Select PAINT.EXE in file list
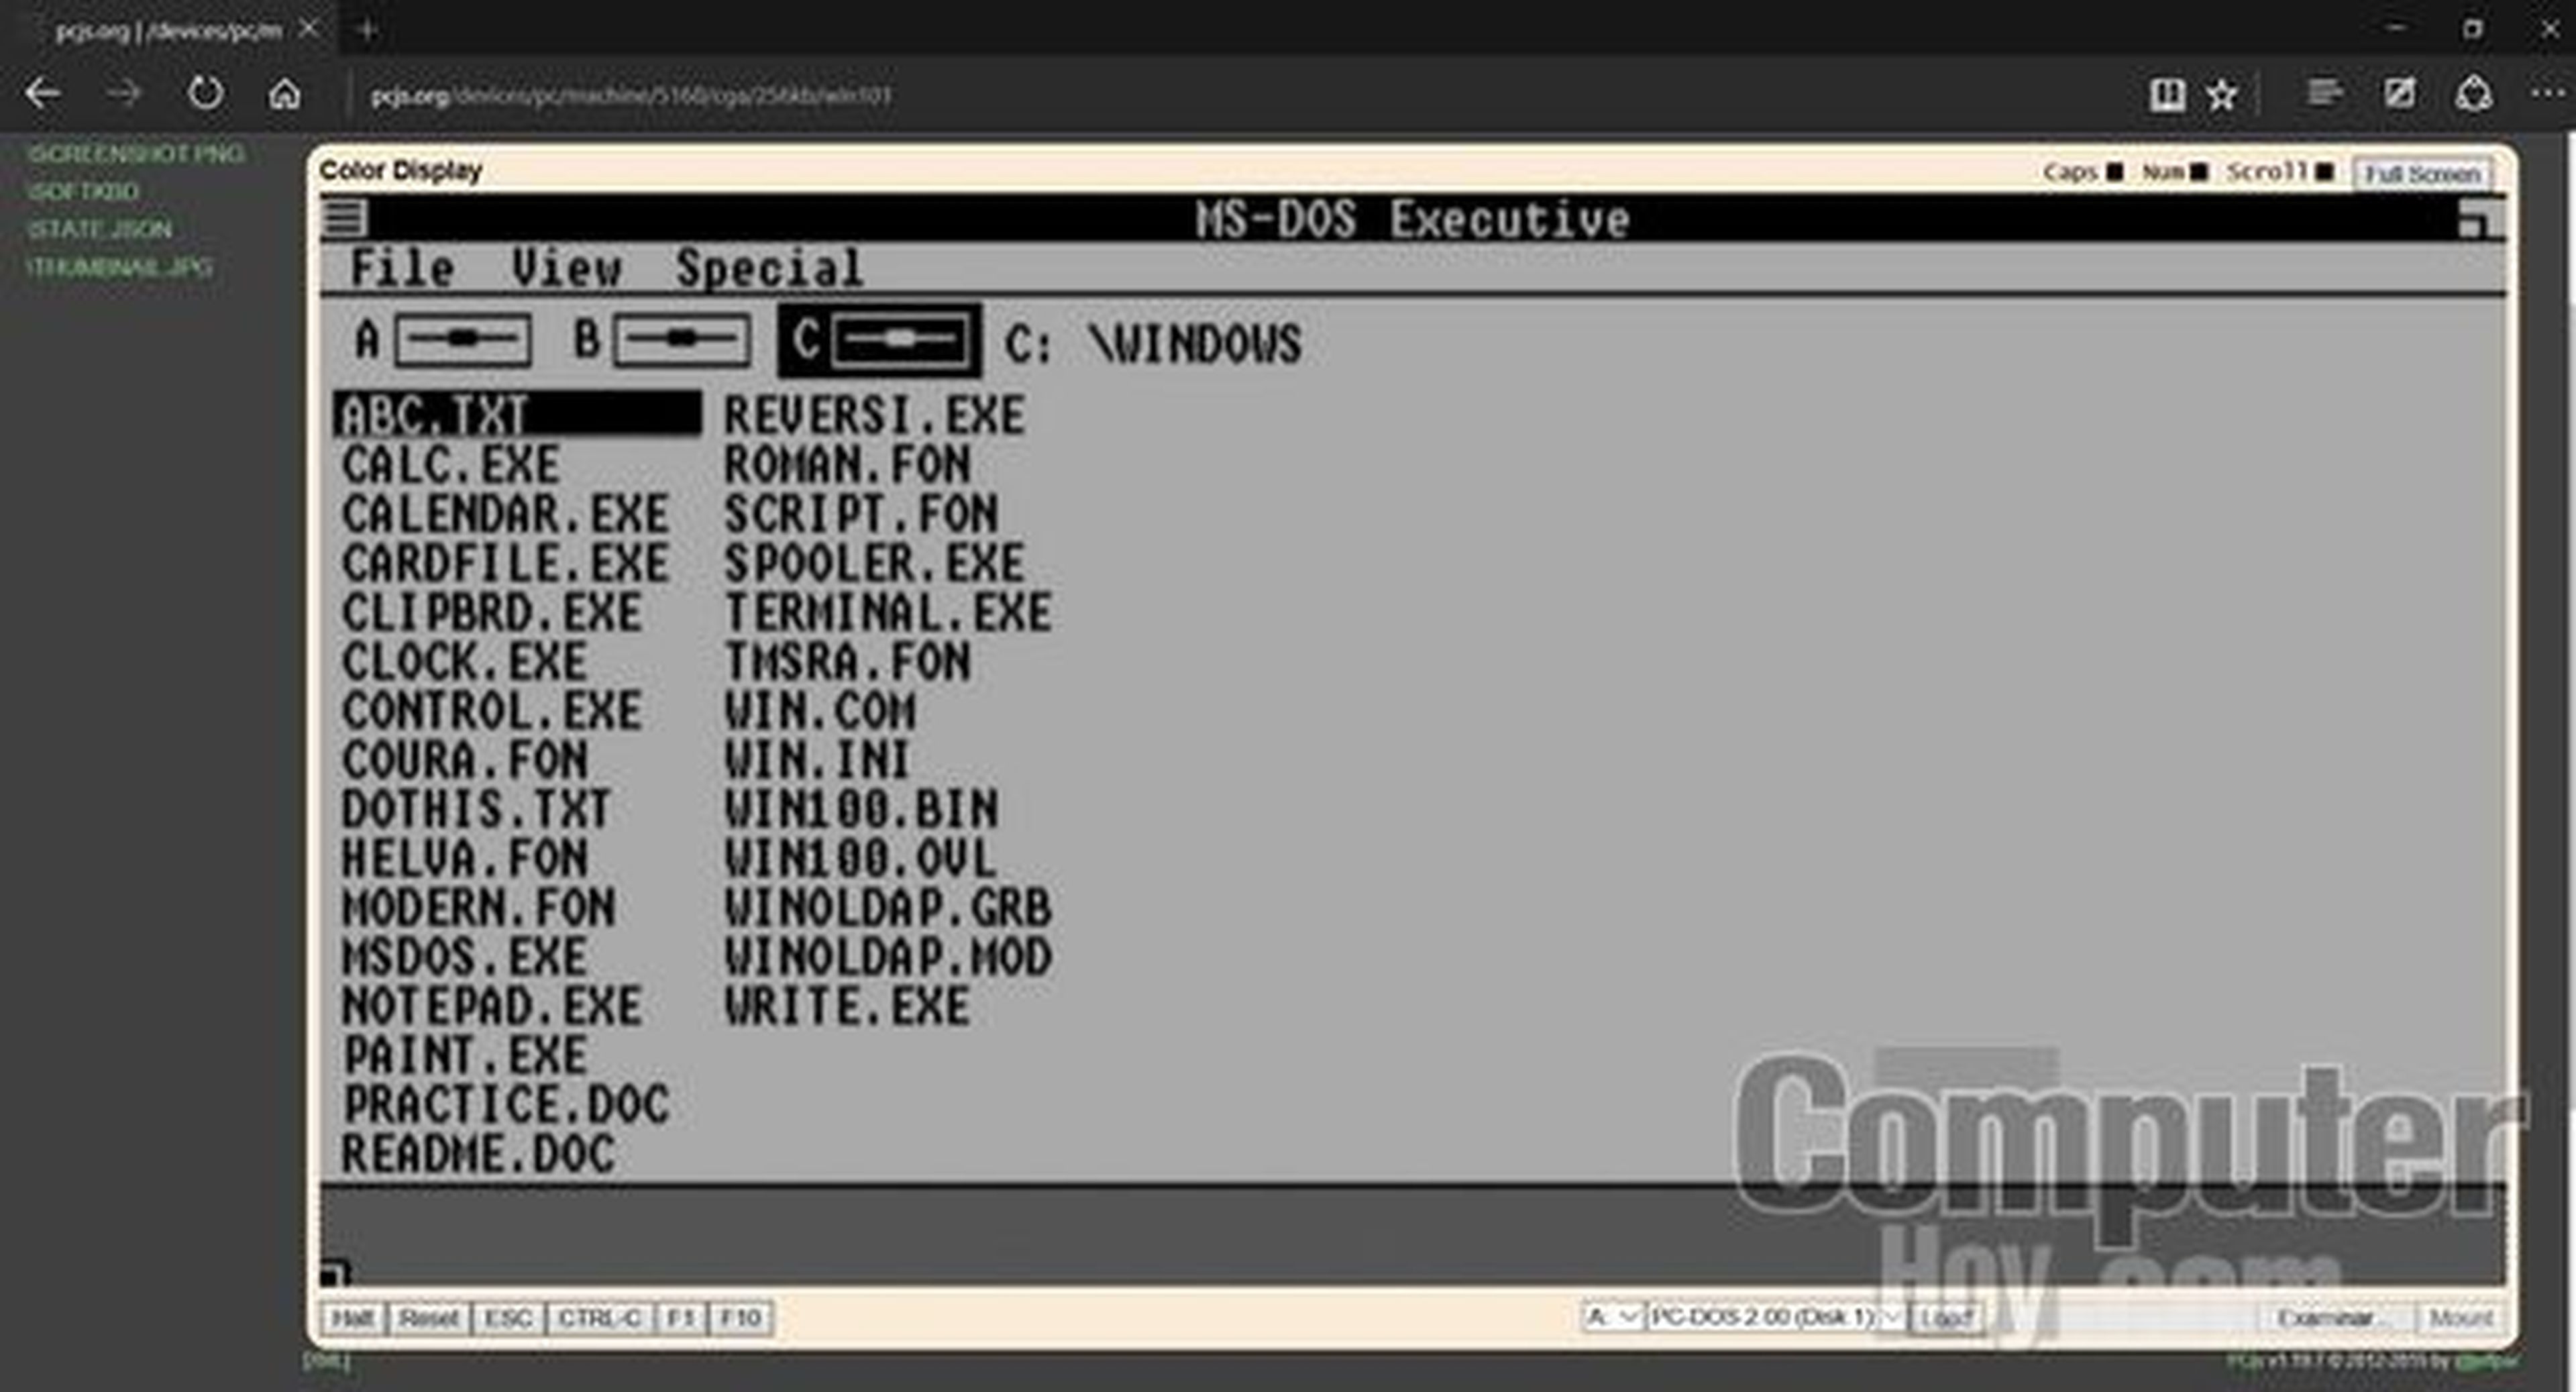Image resolution: width=2576 pixels, height=1392 pixels. click(x=464, y=1055)
